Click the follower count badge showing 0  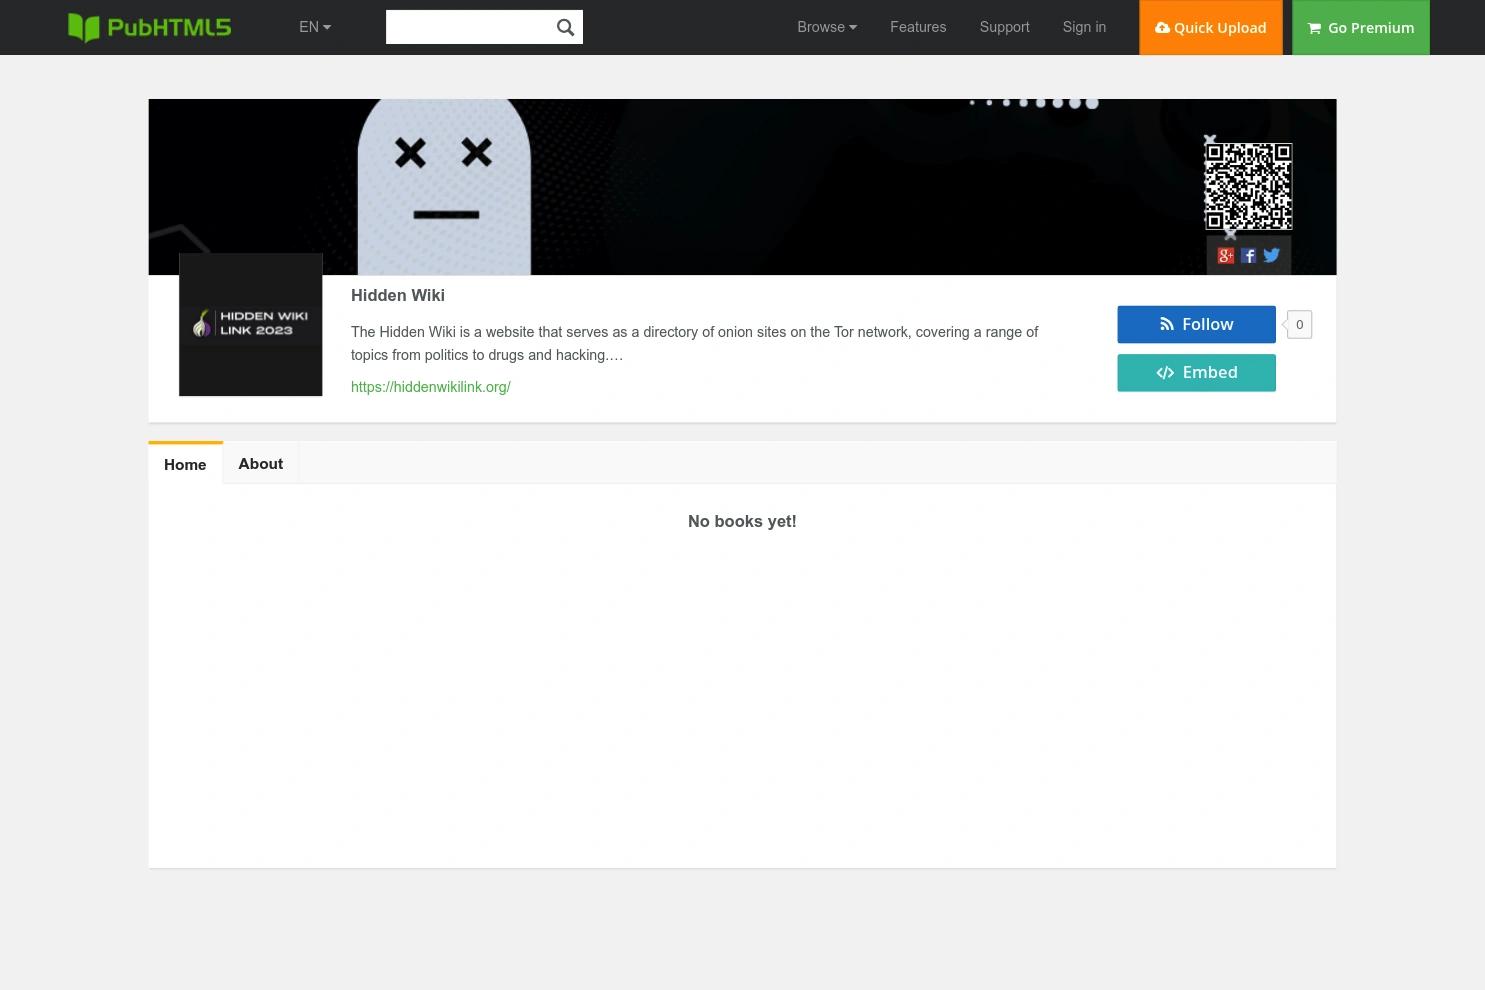tap(1299, 324)
